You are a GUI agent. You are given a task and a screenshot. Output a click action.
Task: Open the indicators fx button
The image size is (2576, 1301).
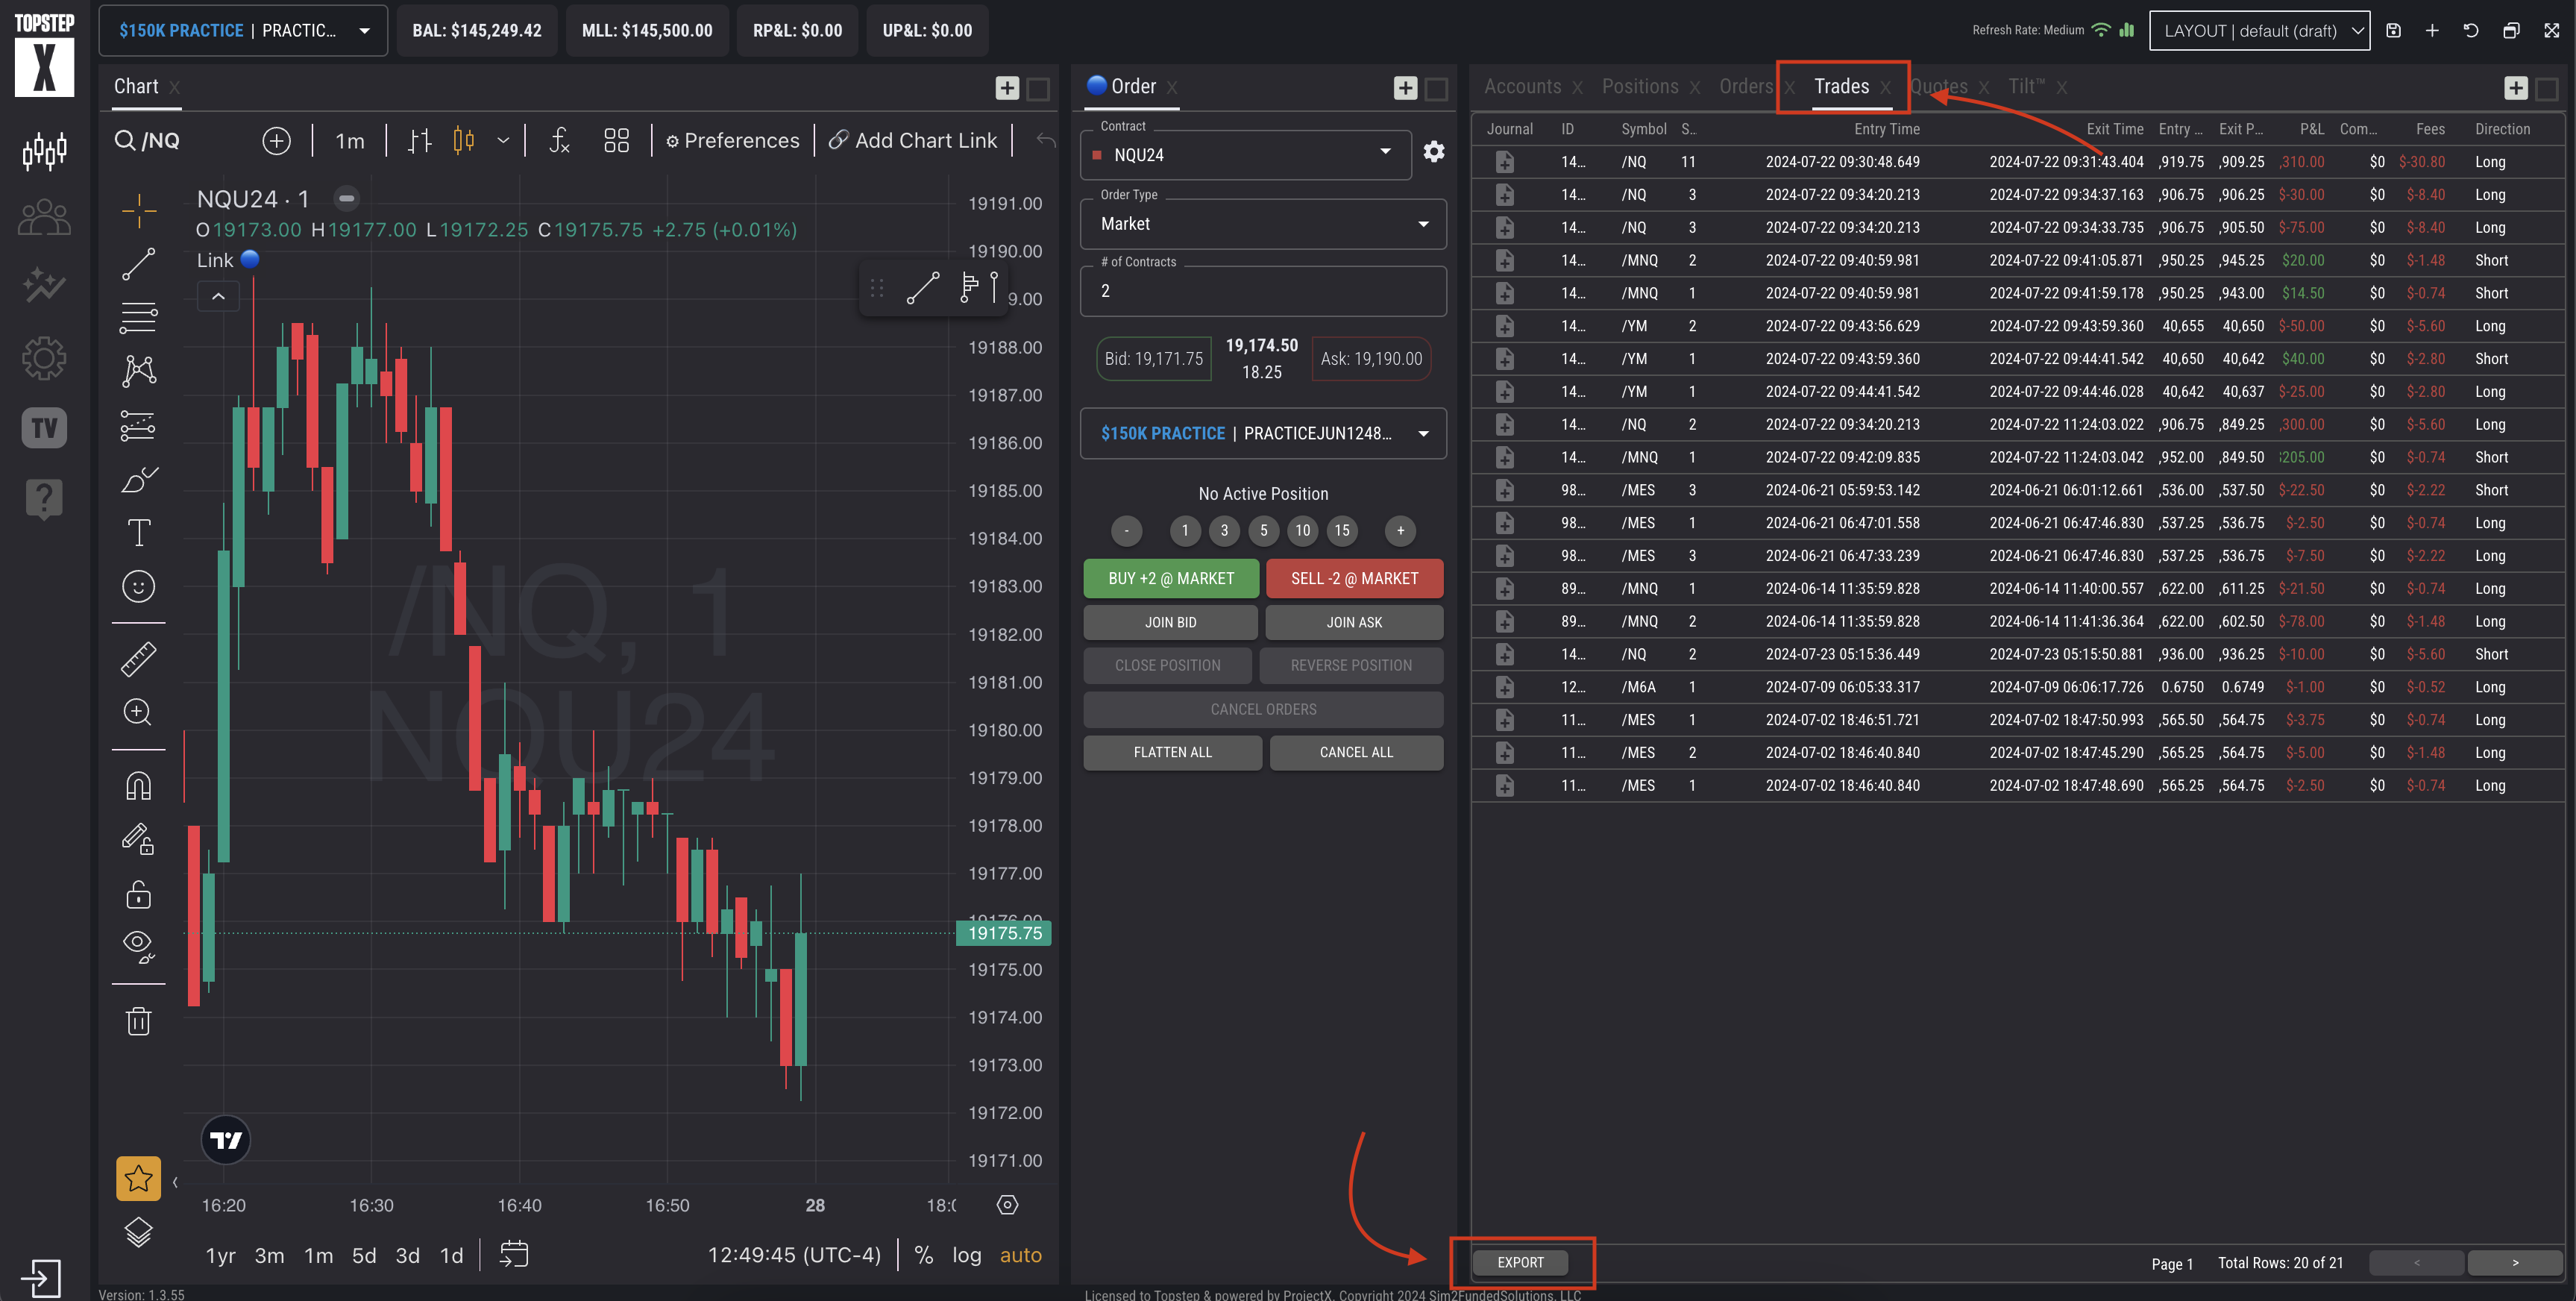click(x=559, y=140)
